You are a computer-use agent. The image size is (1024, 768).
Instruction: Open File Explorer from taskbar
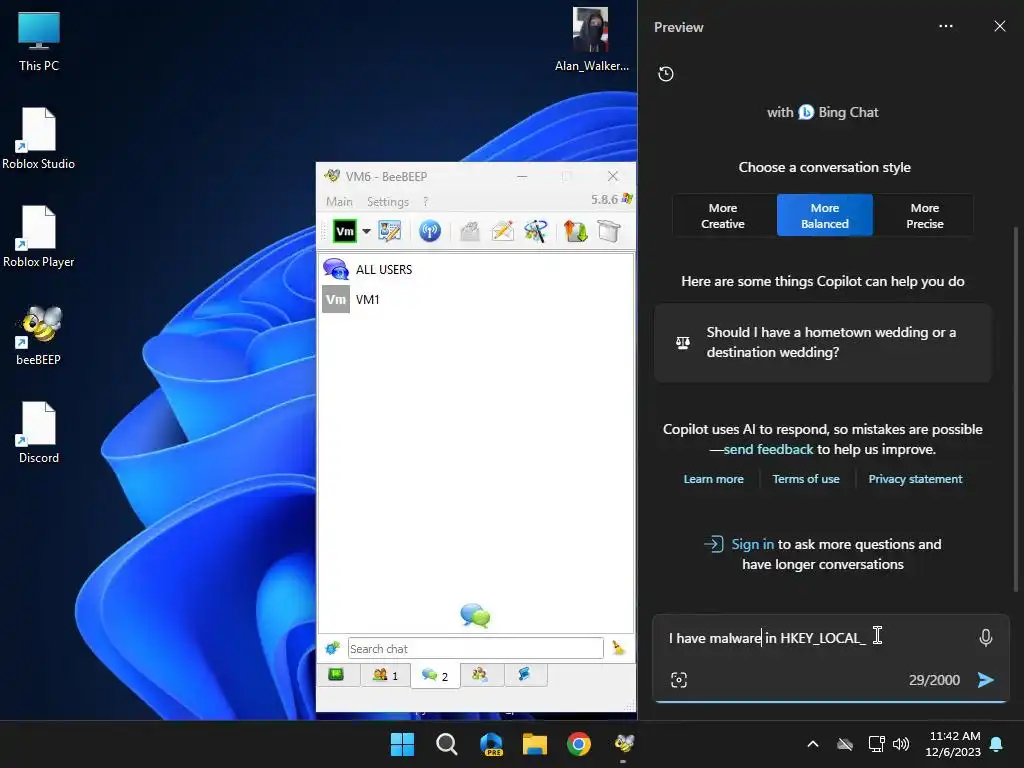click(535, 744)
